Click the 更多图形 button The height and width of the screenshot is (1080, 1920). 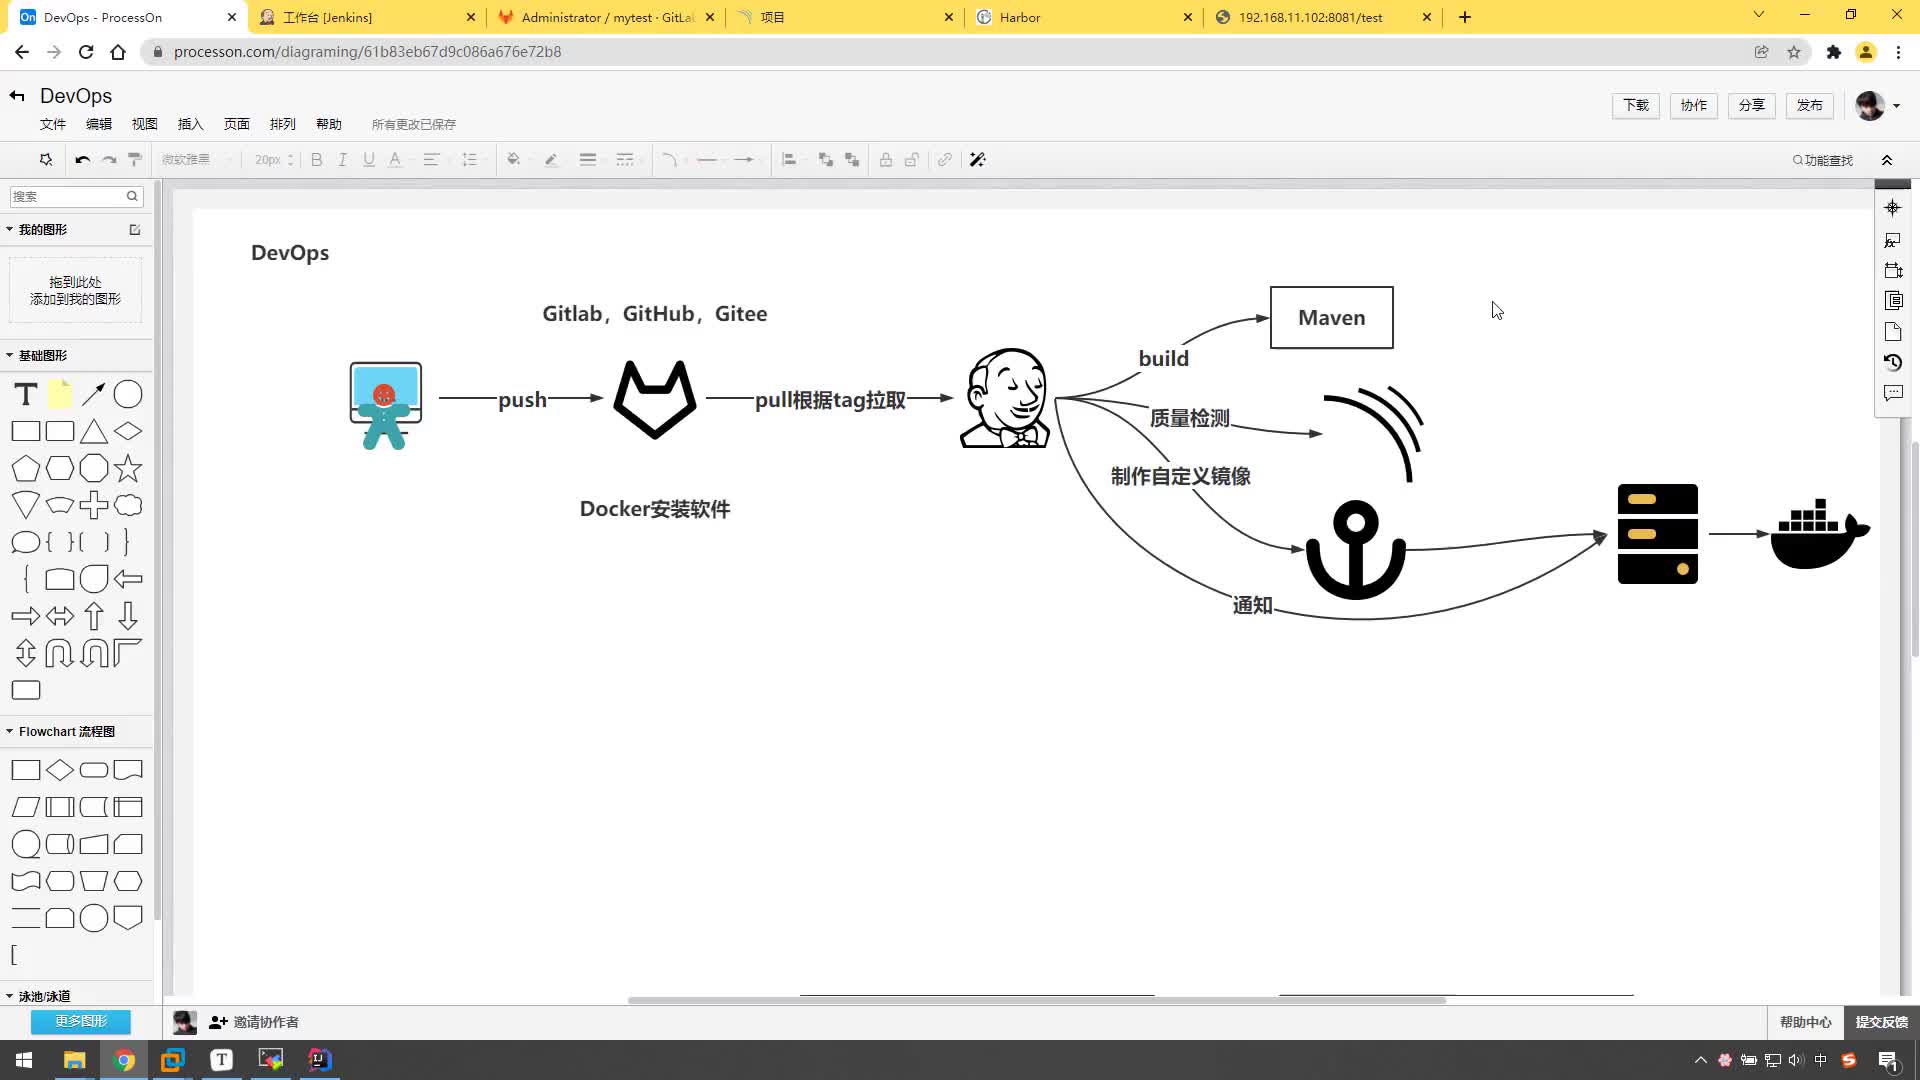tap(81, 1021)
